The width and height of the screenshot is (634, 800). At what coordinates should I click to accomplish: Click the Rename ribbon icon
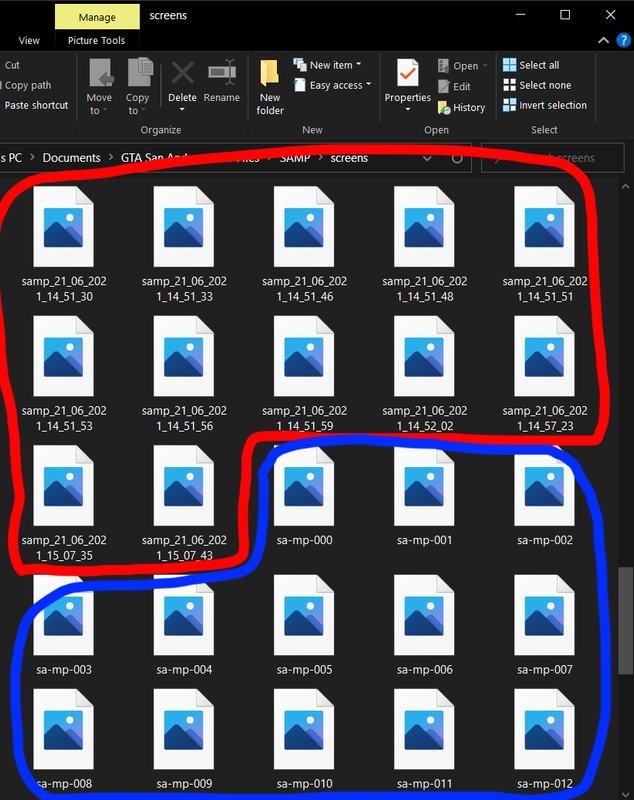(221, 82)
